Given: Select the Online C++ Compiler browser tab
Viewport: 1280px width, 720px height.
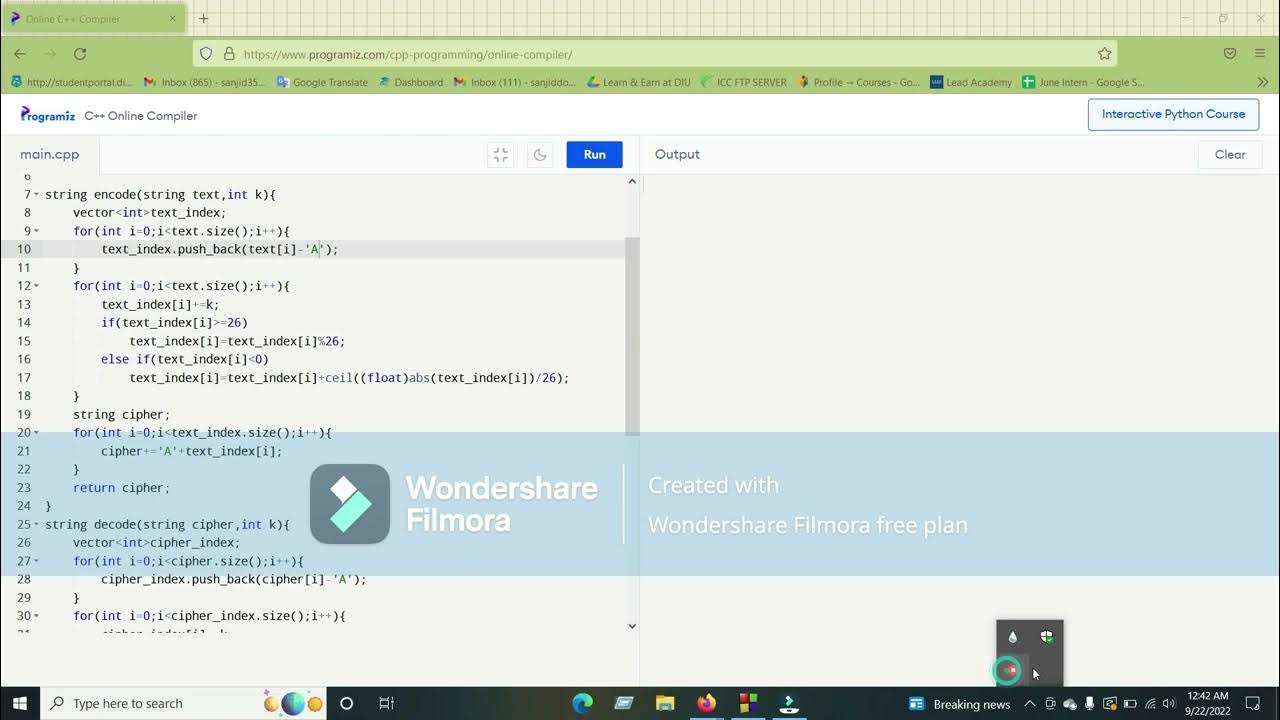Looking at the screenshot, I should pos(93,18).
